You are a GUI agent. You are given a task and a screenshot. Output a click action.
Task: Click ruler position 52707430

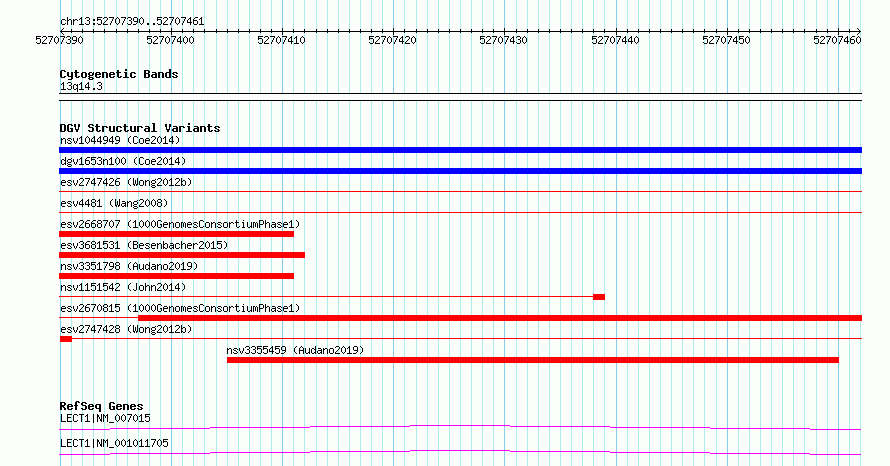[x=503, y=40]
